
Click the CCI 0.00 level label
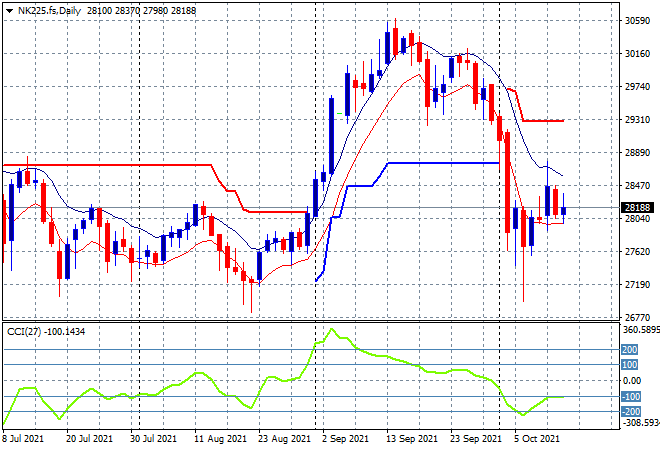632,381
